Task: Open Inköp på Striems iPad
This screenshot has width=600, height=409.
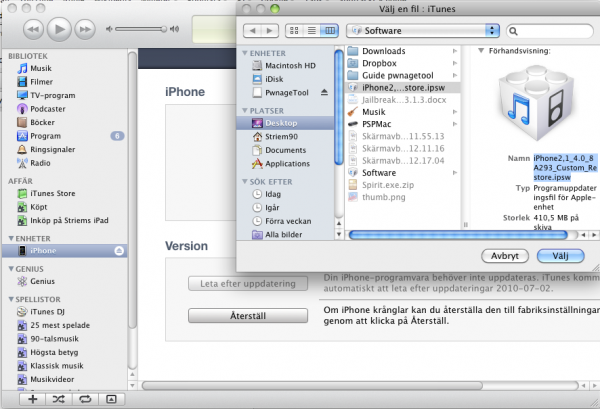Action: [x=63, y=220]
